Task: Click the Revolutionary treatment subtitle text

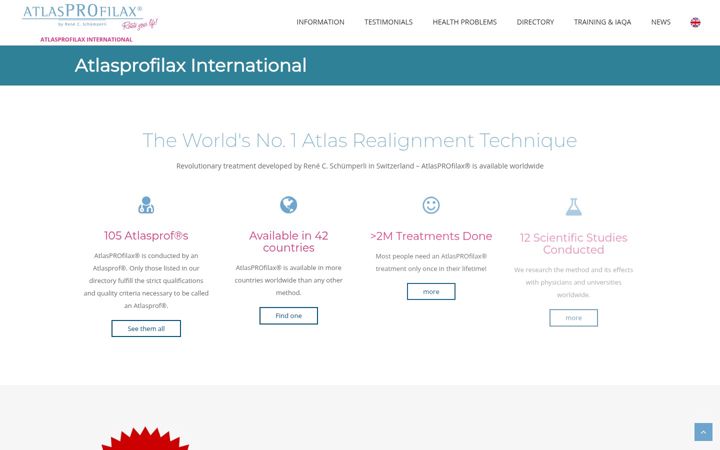Action: point(360,166)
